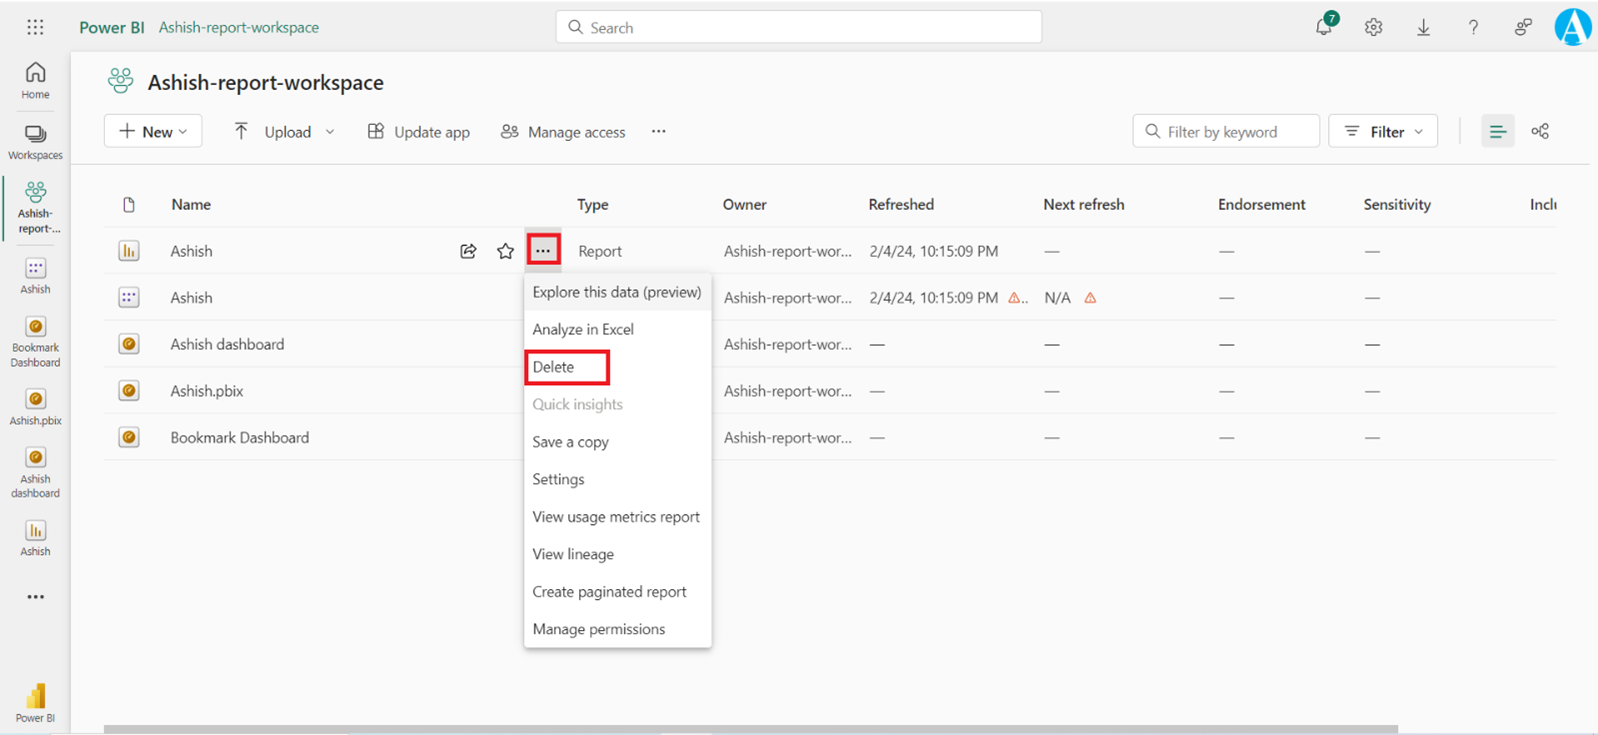The width and height of the screenshot is (1598, 735).
Task: Expand the New dropdown button
Action: [153, 131]
